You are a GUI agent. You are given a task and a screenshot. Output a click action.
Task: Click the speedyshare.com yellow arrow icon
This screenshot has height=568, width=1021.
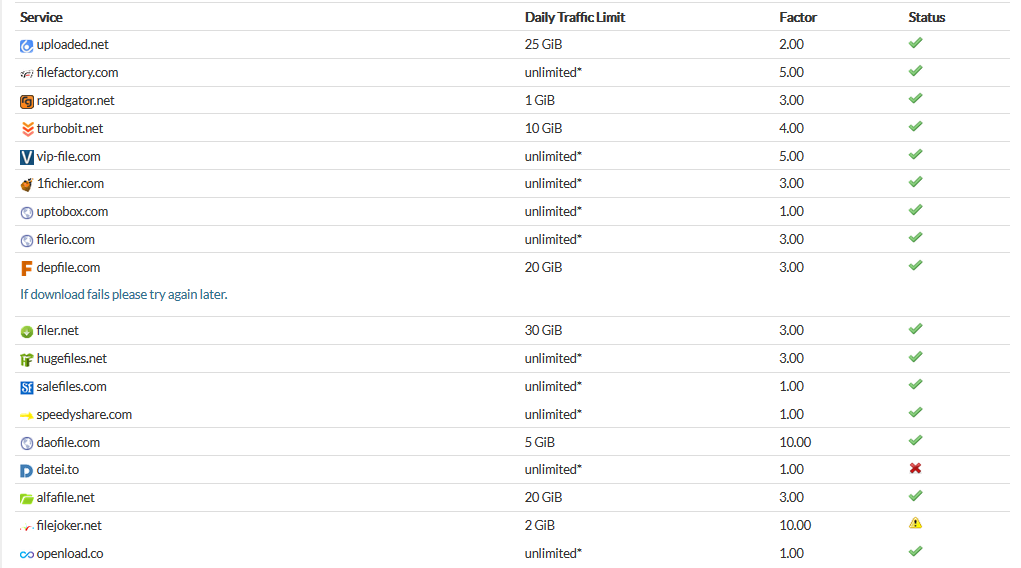pos(26,416)
